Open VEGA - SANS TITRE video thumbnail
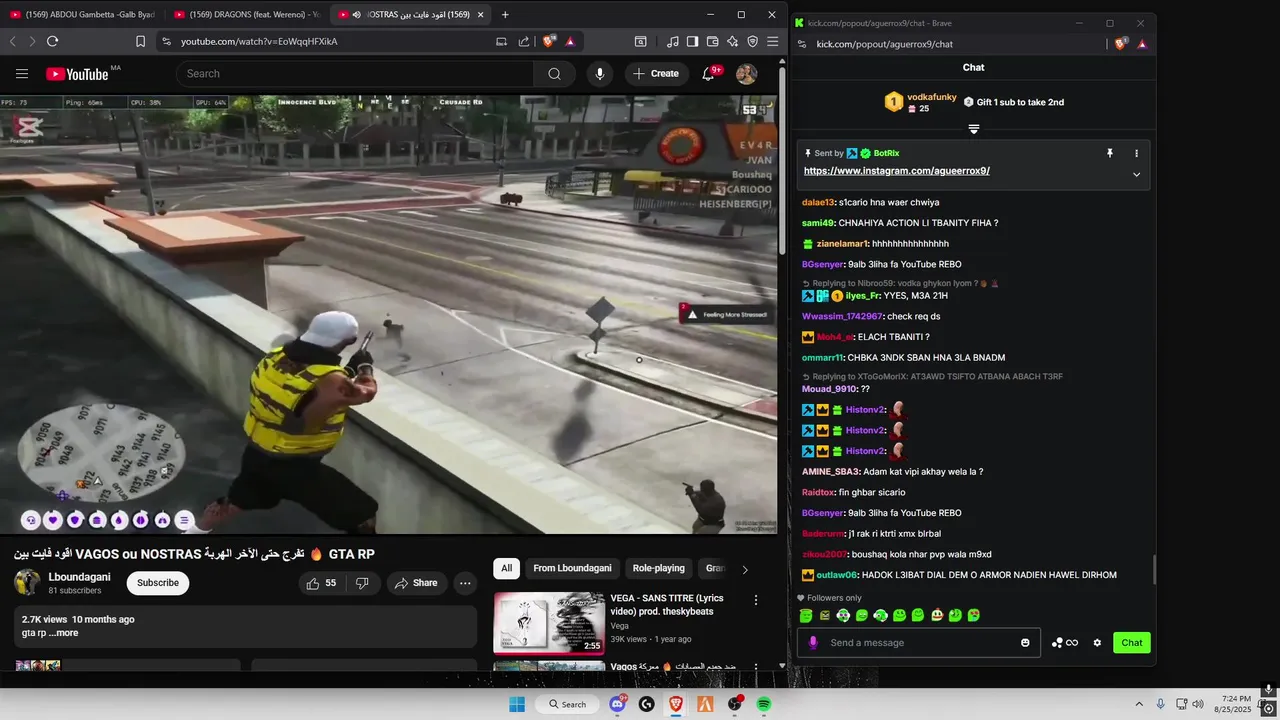The height and width of the screenshot is (720, 1280). 549,623
